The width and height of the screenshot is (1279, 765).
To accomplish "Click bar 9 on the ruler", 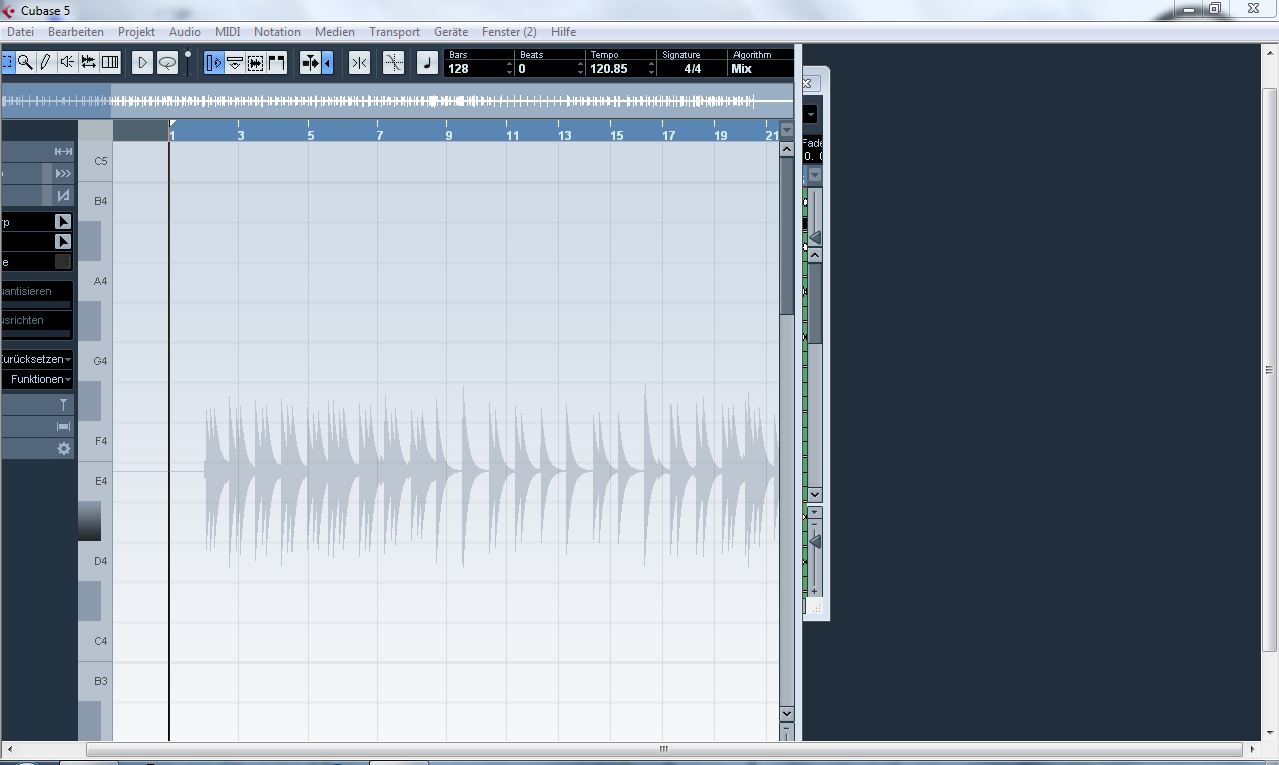I will (449, 135).
